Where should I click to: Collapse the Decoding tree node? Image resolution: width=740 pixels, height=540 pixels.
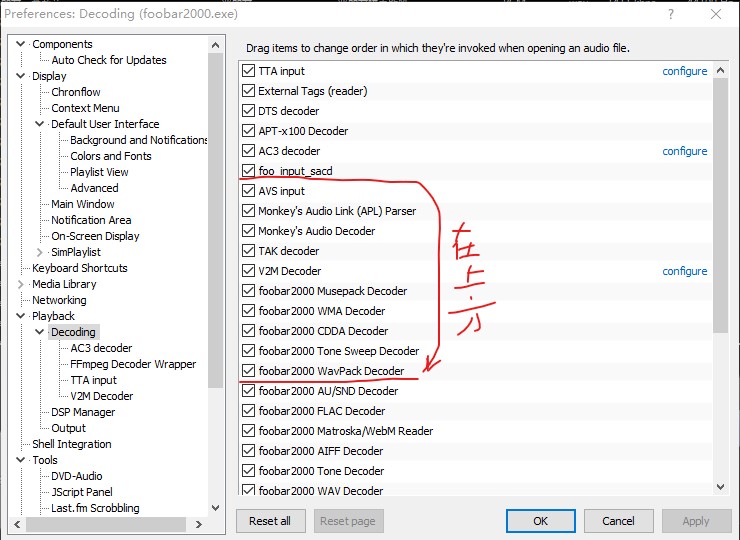[x=40, y=332]
